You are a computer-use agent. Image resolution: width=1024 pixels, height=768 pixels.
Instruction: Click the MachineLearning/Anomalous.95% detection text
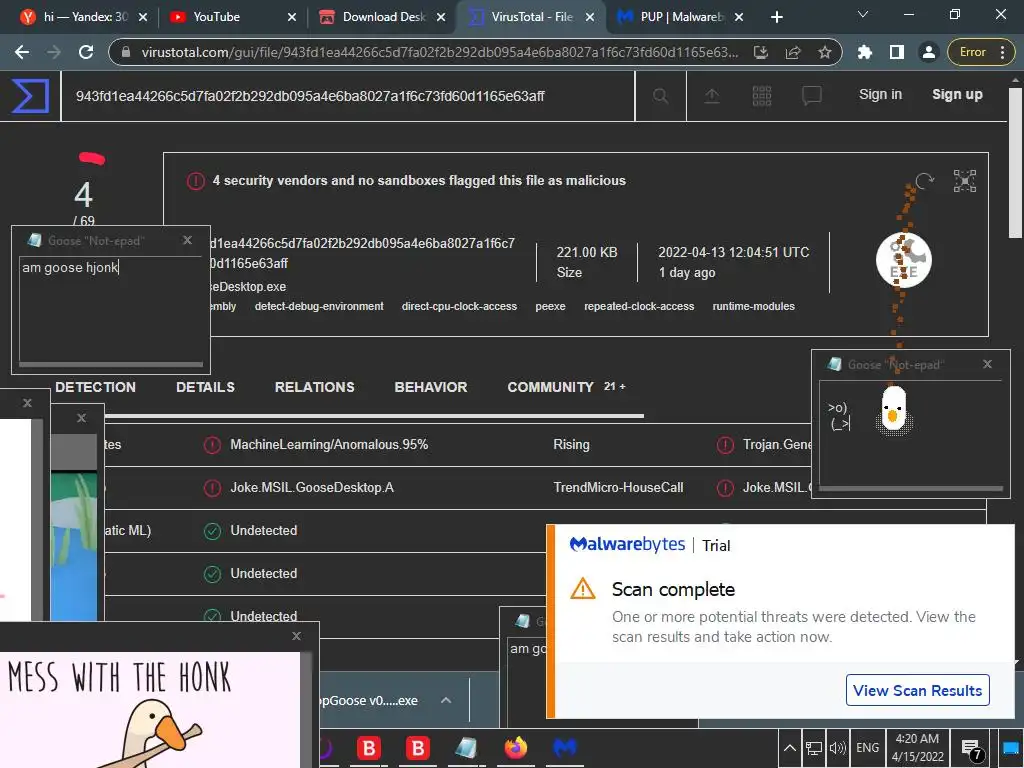329,445
